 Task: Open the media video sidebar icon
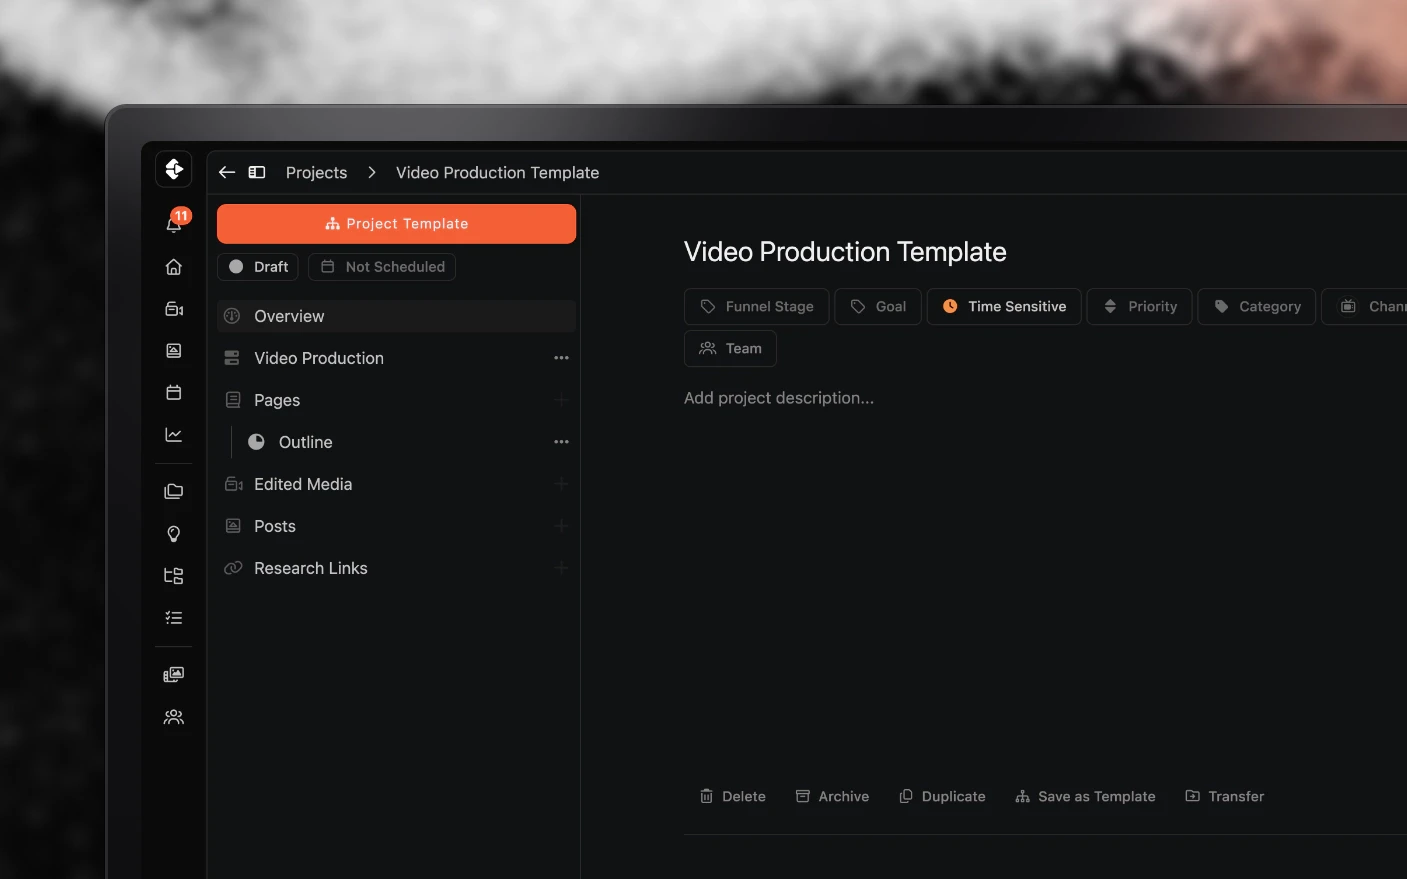click(174, 309)
